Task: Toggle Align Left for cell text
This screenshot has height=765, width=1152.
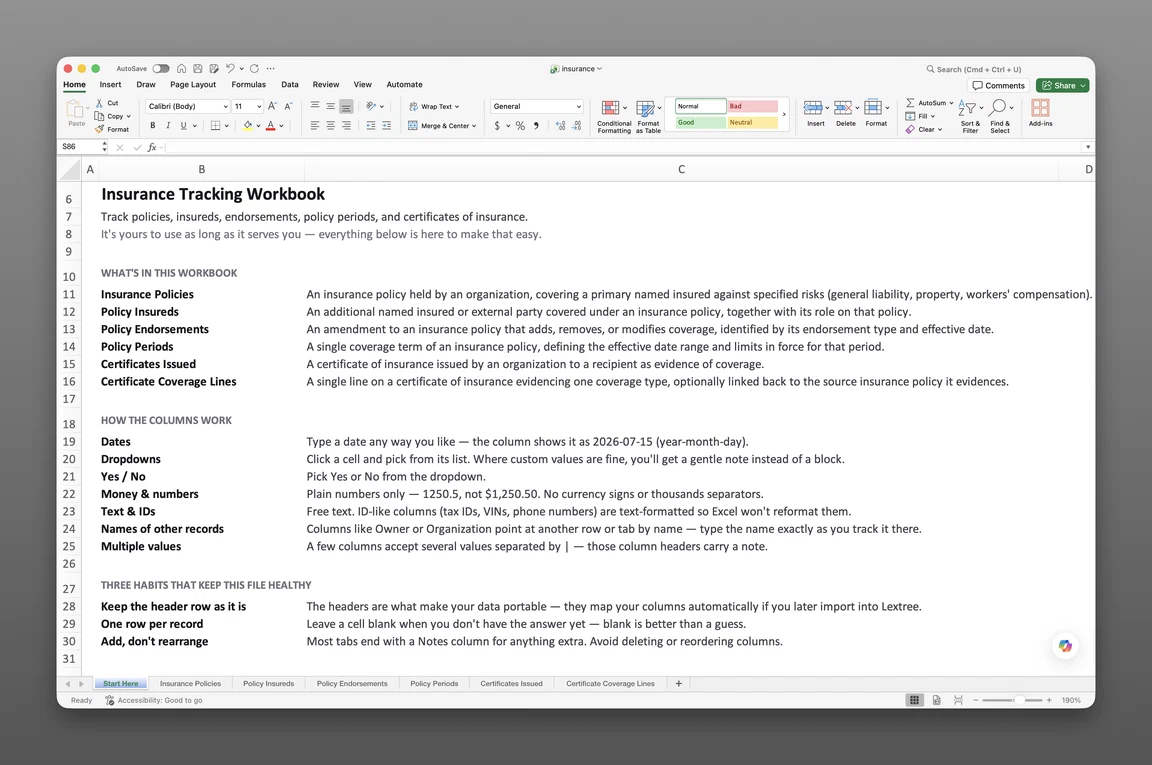Action: (314, 126)
